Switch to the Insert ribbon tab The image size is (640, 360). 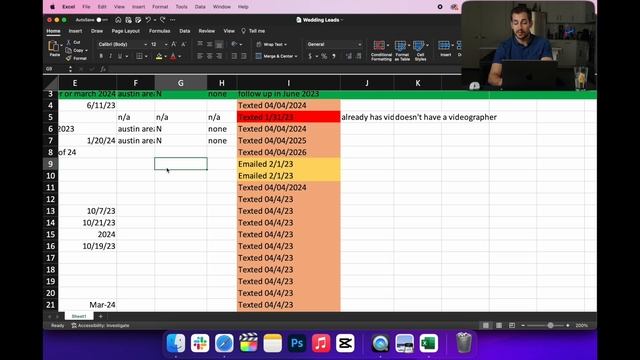click(x=75, y=31)
